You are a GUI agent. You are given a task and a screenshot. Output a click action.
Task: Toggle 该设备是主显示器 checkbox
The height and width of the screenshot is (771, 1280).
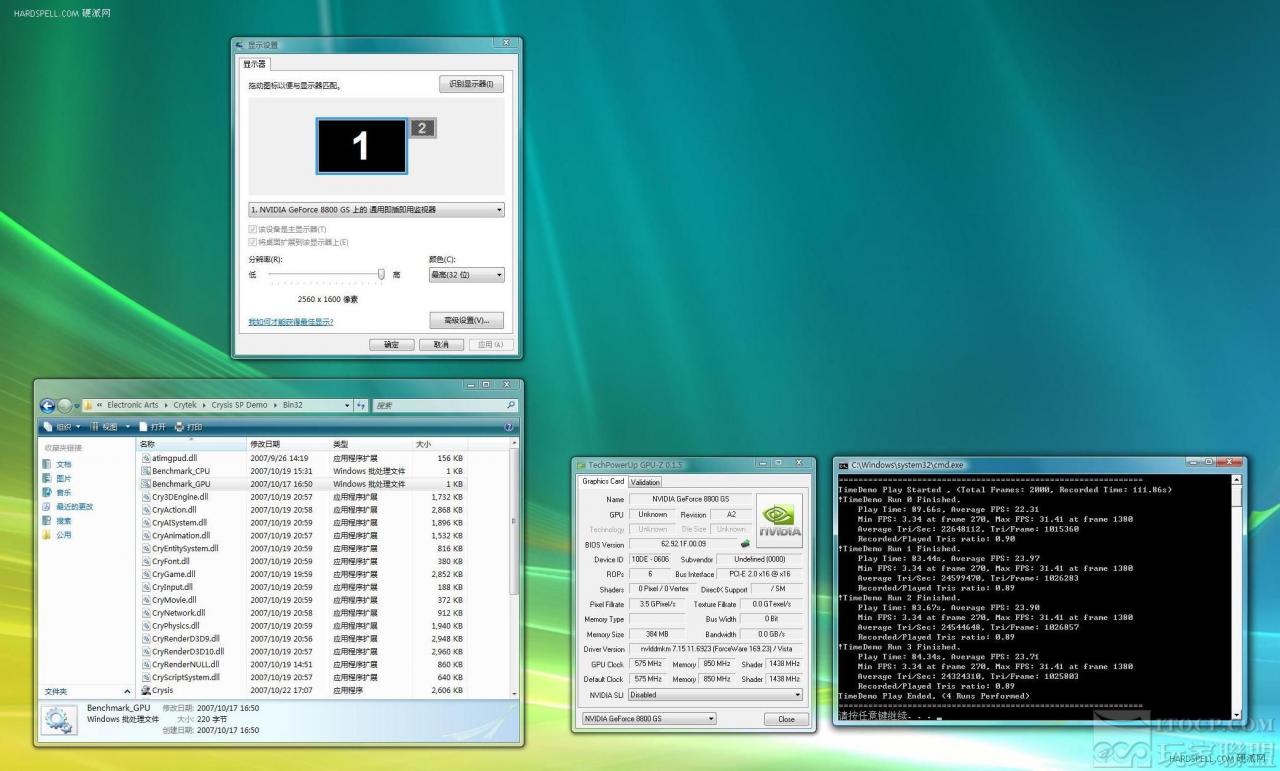(x=252, y=229)
